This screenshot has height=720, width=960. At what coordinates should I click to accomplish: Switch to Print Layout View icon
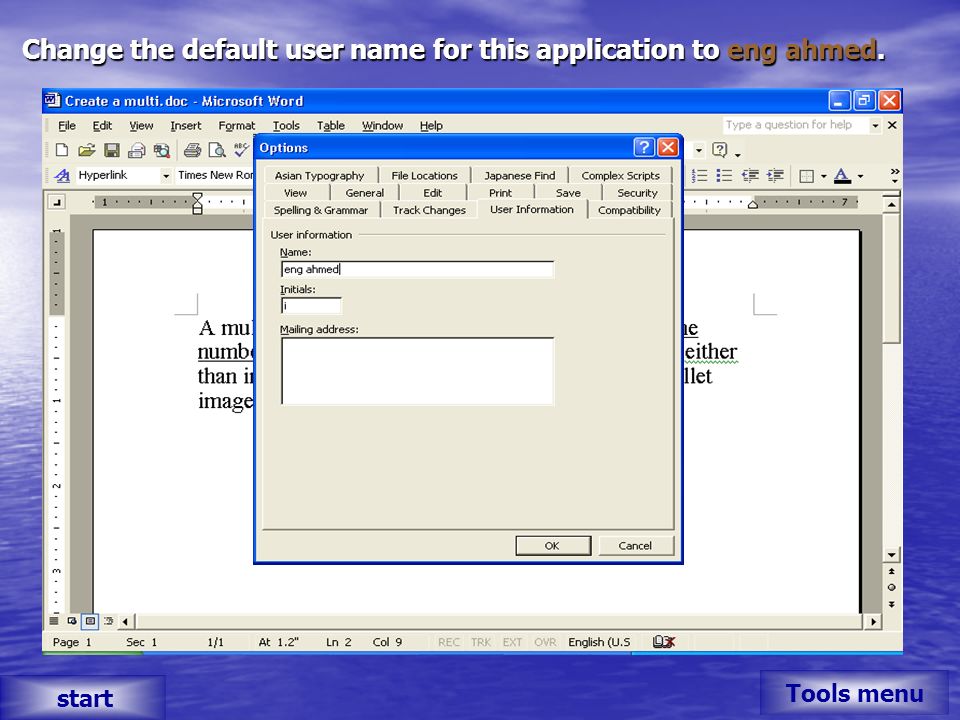pyautogui.click(x=91, y=621)
